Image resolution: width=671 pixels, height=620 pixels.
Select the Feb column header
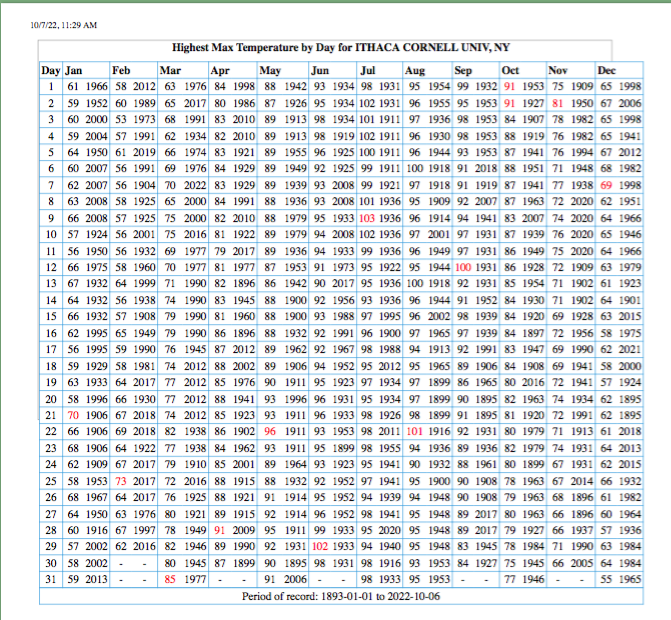click(121, 71)
